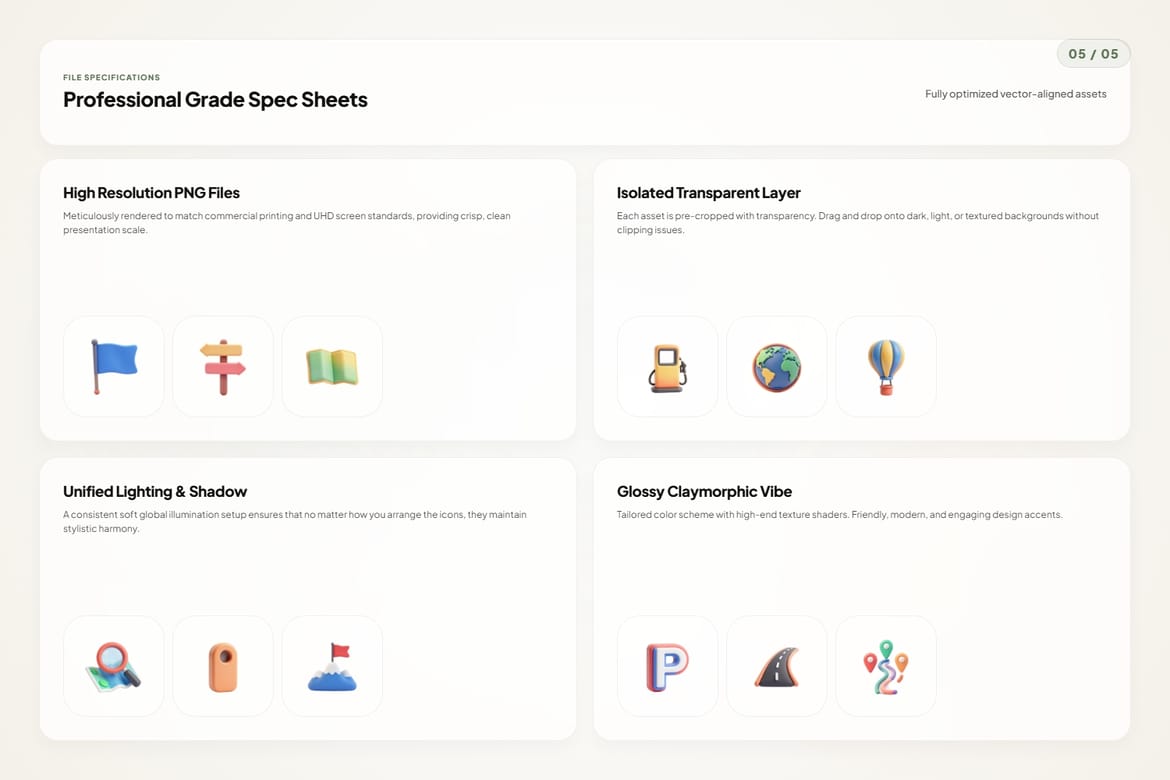The height and width of the screenshot is (780, 1170).
Task: Click the mountain peak with red flag icon
Action: click(x=332, y=666)
